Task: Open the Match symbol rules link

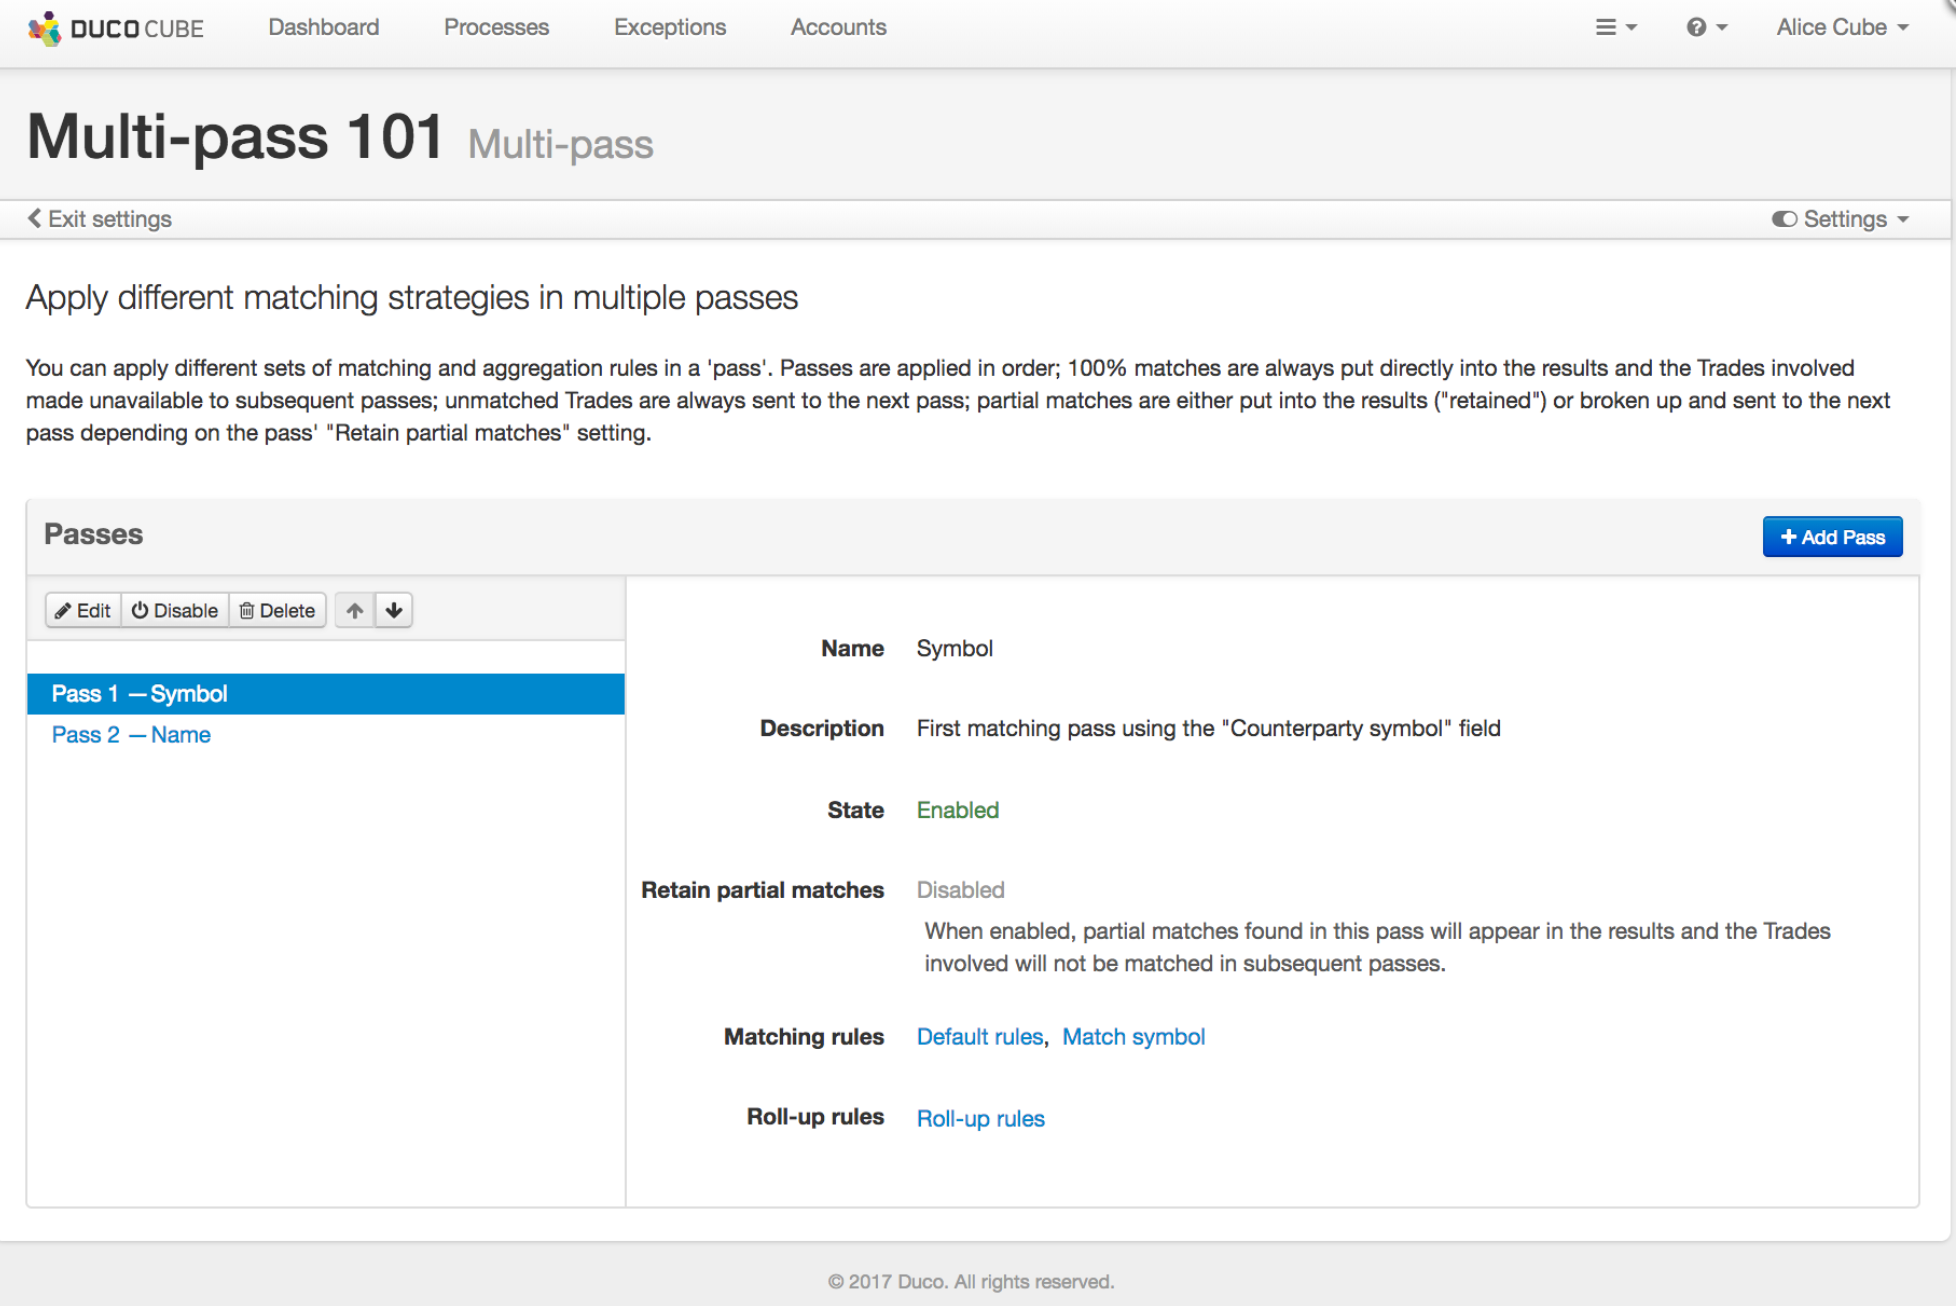Action: point(1133,1037)
